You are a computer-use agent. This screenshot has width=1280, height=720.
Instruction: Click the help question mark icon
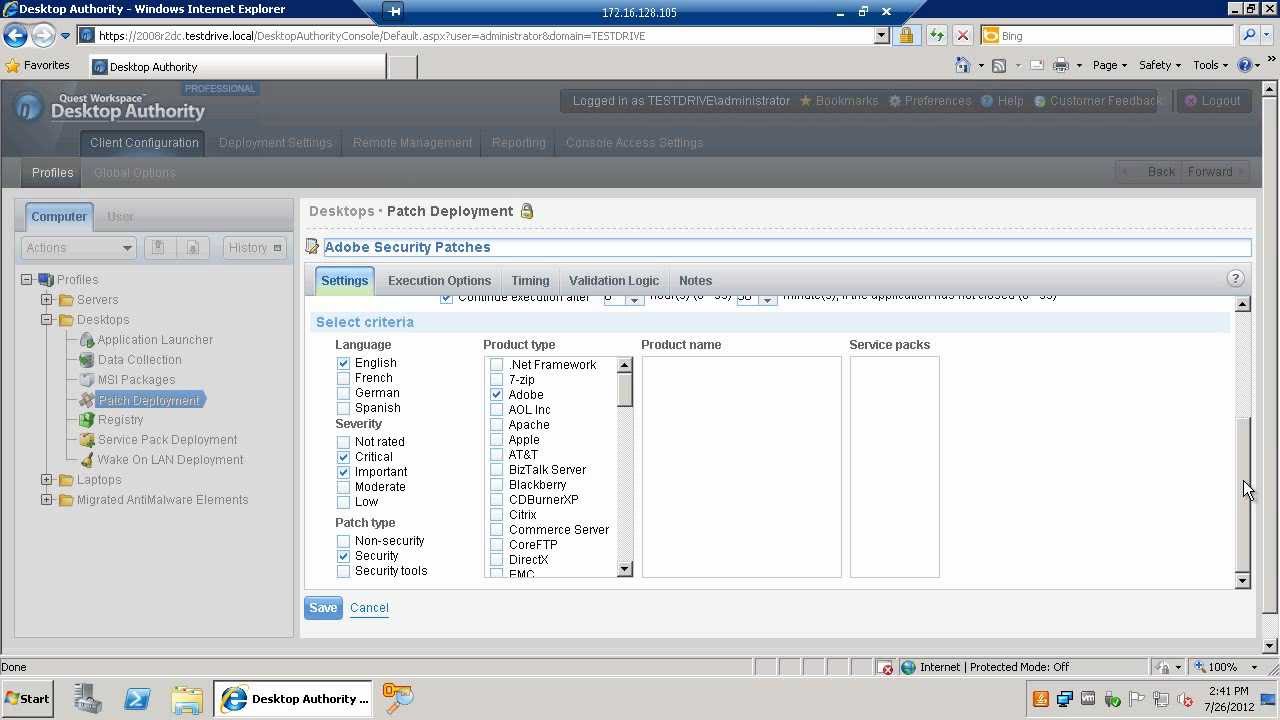(x=1235, y=279)
